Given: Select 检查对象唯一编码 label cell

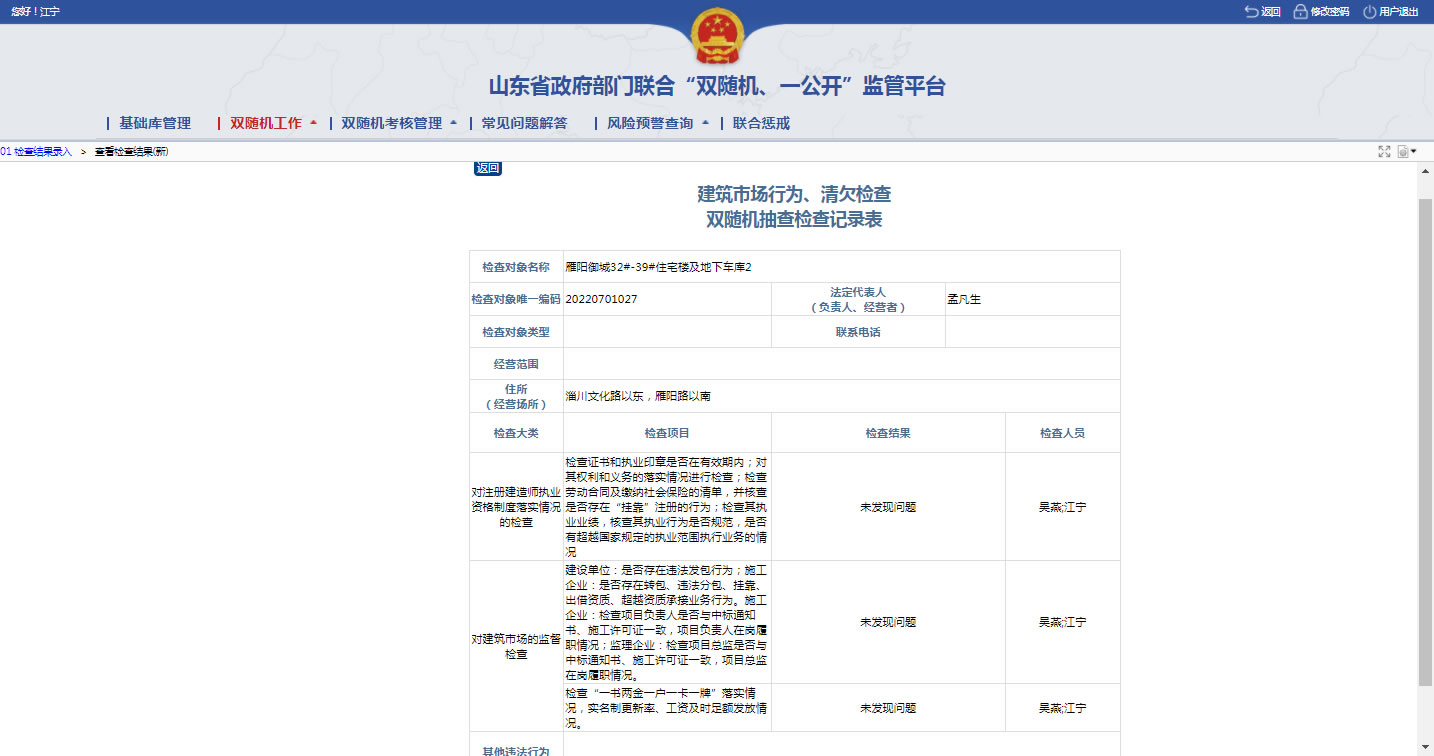Looking at the screenshot, I should tap(516, 299).
